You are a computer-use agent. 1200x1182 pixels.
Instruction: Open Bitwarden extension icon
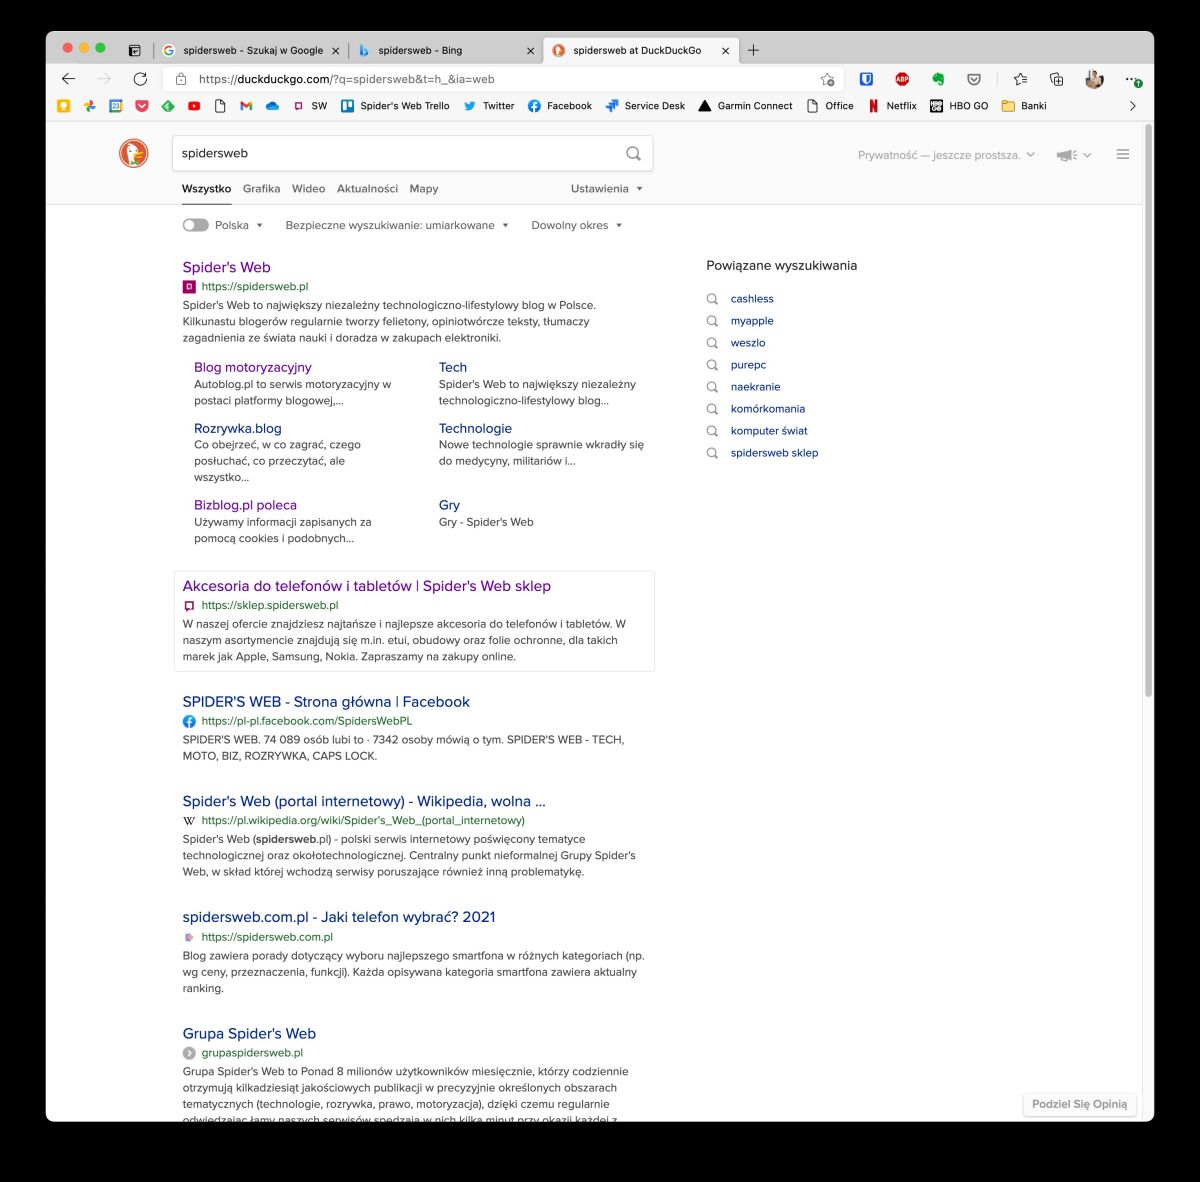866,79
